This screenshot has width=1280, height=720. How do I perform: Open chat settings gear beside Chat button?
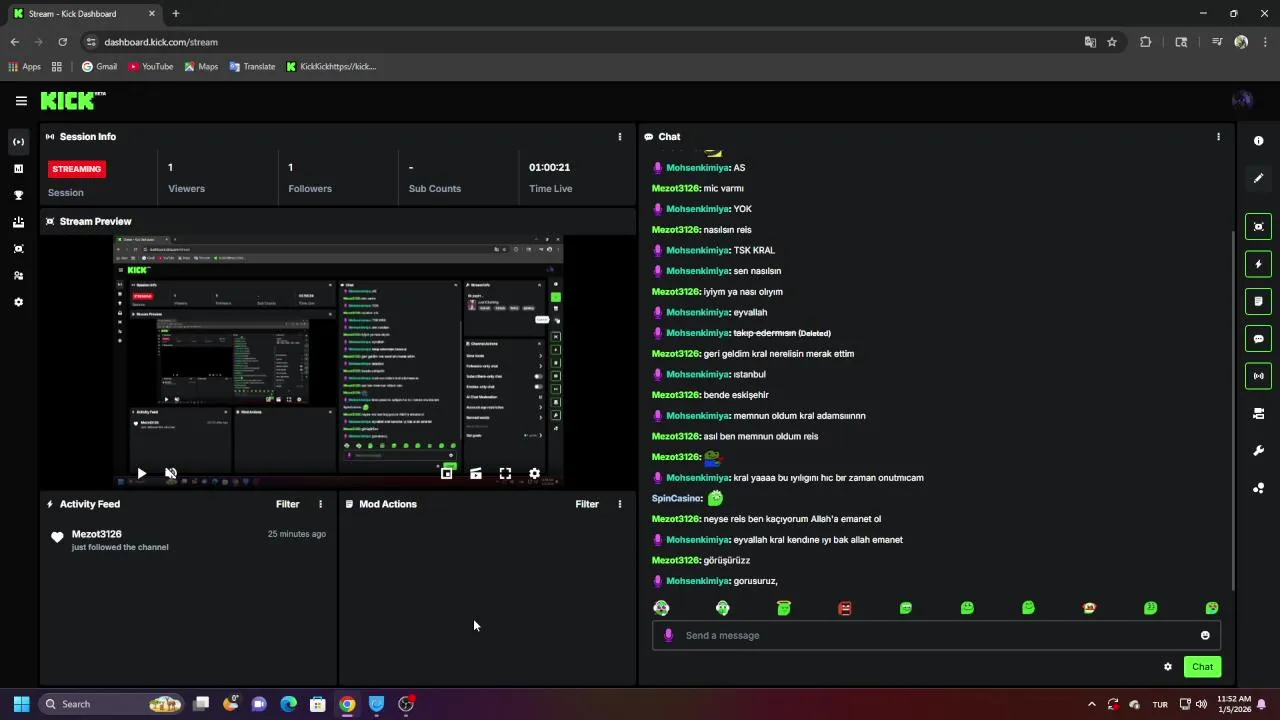pos(1167,667)
